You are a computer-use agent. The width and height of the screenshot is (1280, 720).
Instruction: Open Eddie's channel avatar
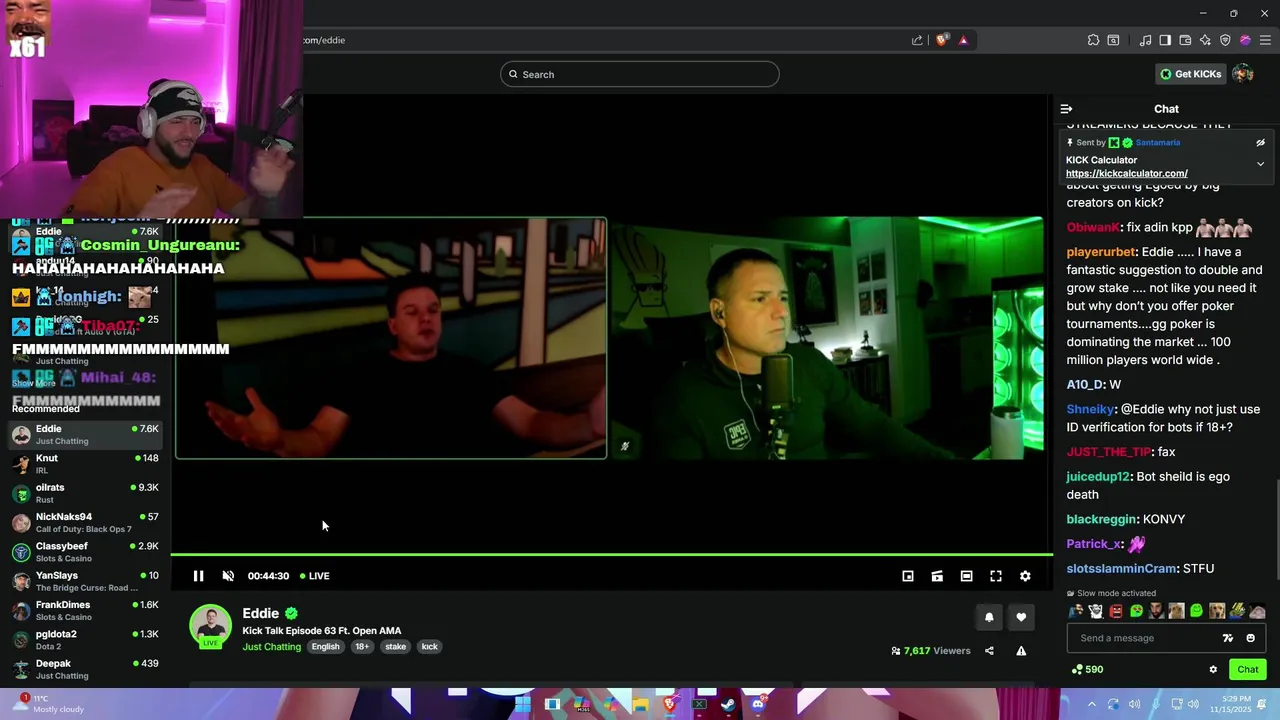[x=210, y=626]
